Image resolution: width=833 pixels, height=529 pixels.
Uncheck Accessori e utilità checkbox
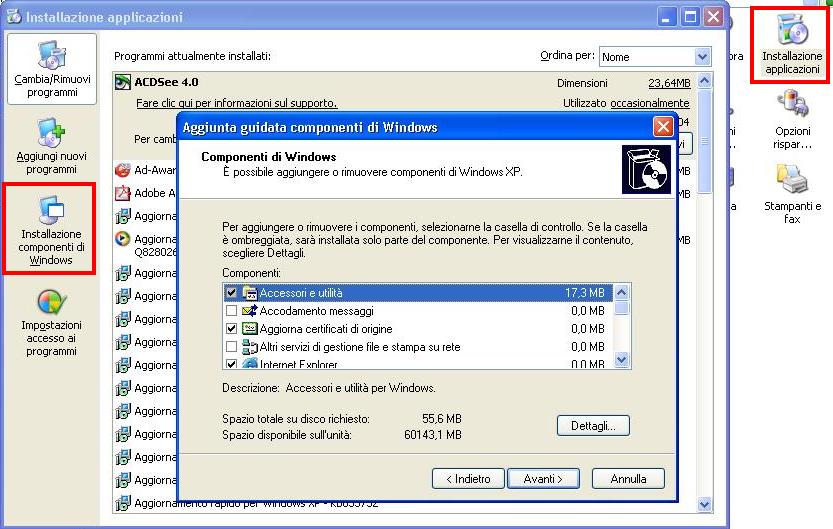click(x=231, y=293)
